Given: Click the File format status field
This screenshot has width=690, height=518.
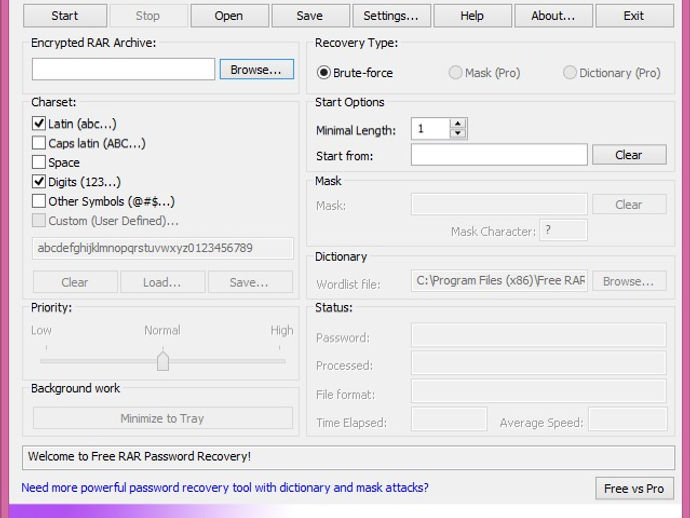Looking at the screenshot, I should 539,391.
